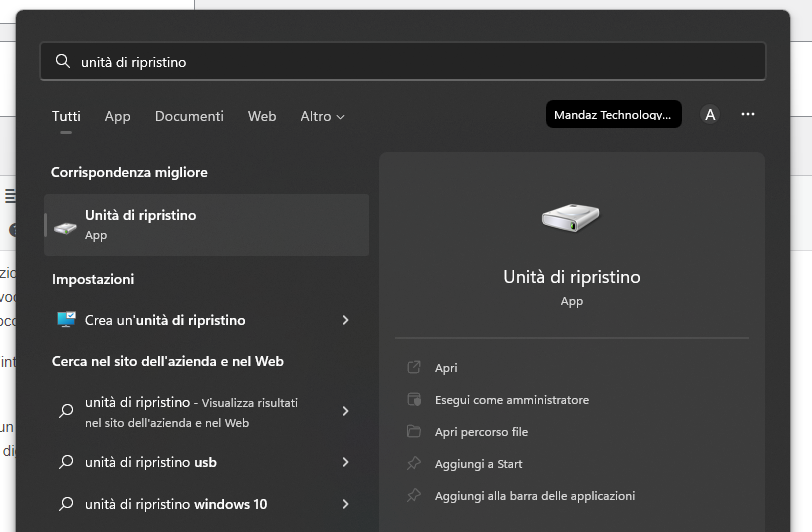
Task: Click Aggiungi alla barra delle applicazioni
Action: (x=534, y=496)
